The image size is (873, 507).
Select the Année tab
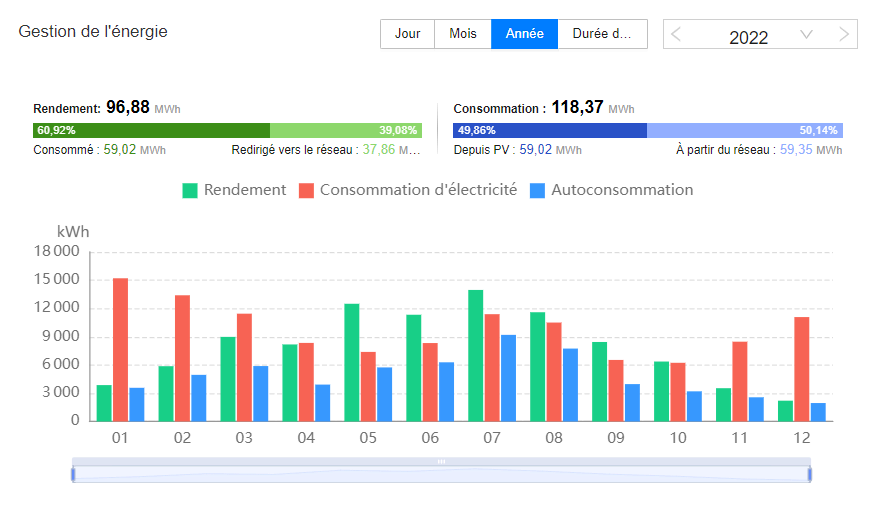(524, 34)
